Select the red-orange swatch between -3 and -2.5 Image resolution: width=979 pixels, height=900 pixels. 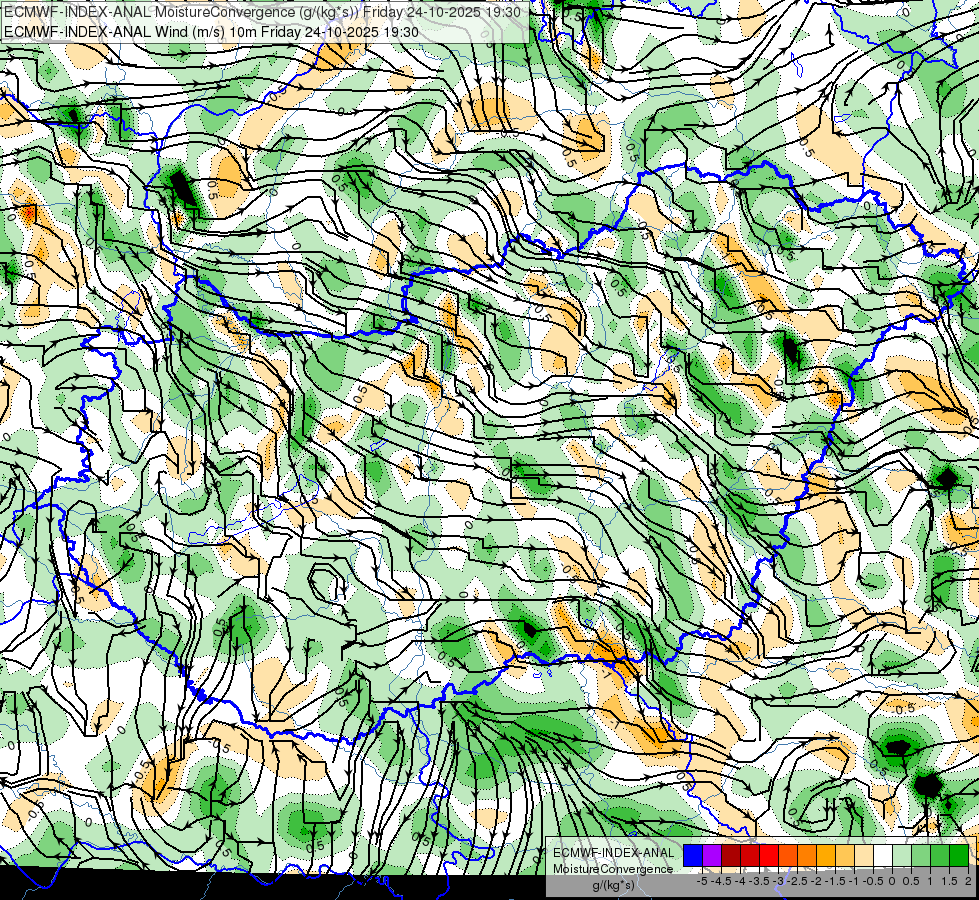click(788, 856)
